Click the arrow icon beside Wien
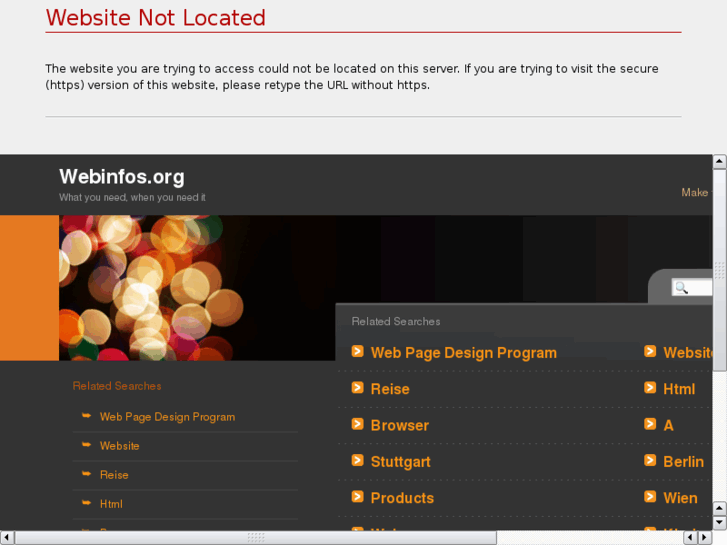727x545 pixels. pyautogui.click(x=650, y=497)
